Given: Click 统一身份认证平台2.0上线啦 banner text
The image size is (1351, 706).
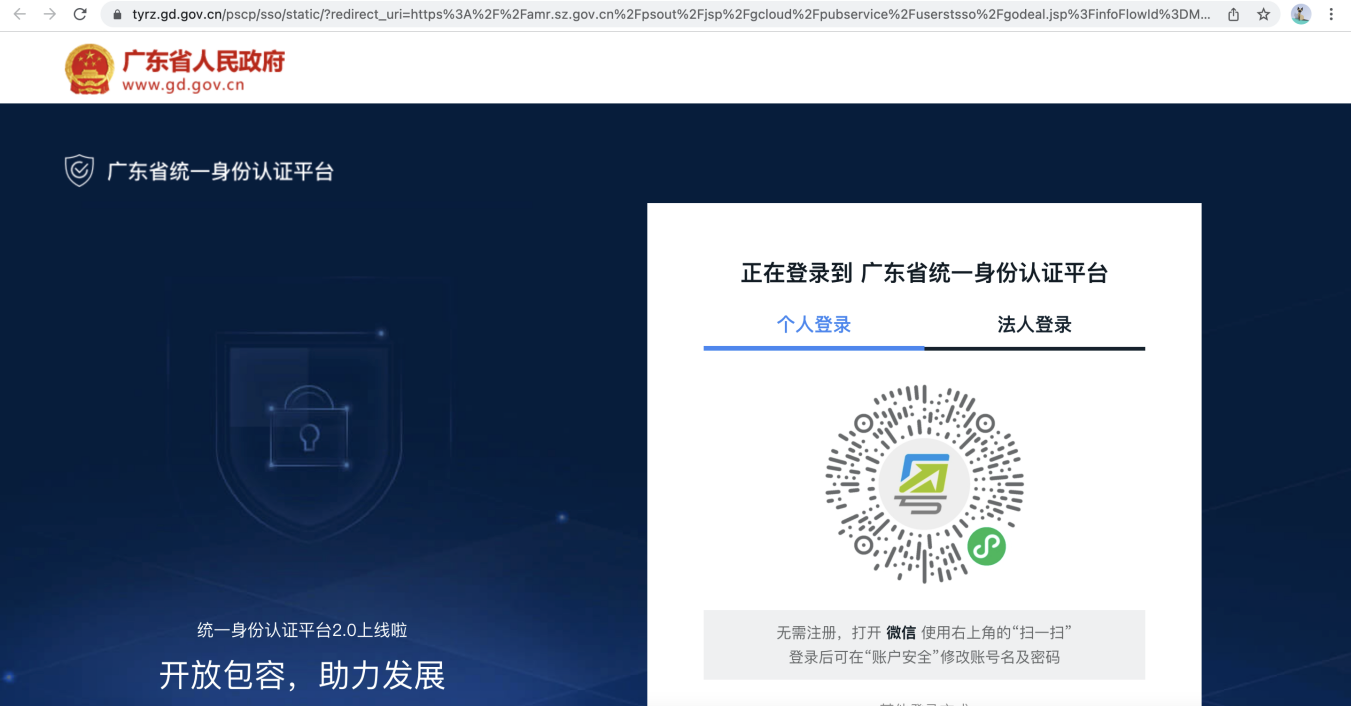Looking at the screenshot, I should [302, 630].
